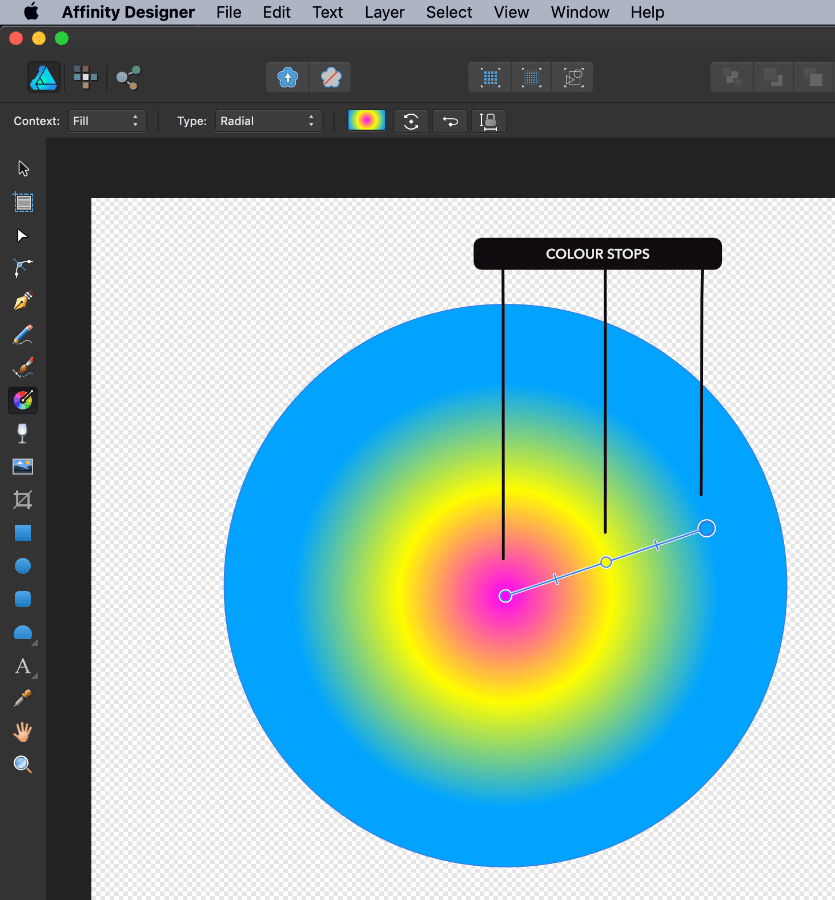
Task: Switch to the Export Persona
Action: pyautogui.click(x=128, y=77)
